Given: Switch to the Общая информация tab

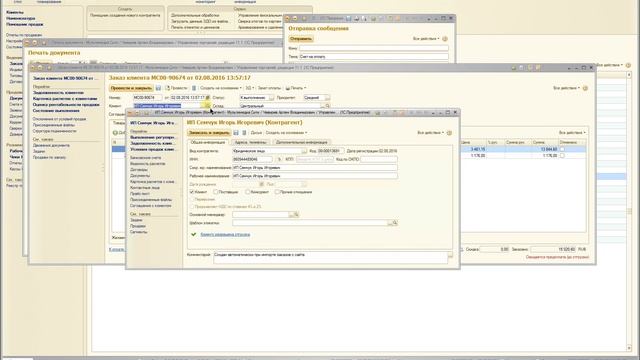Looking at the screenshot, I should point(208,142).
